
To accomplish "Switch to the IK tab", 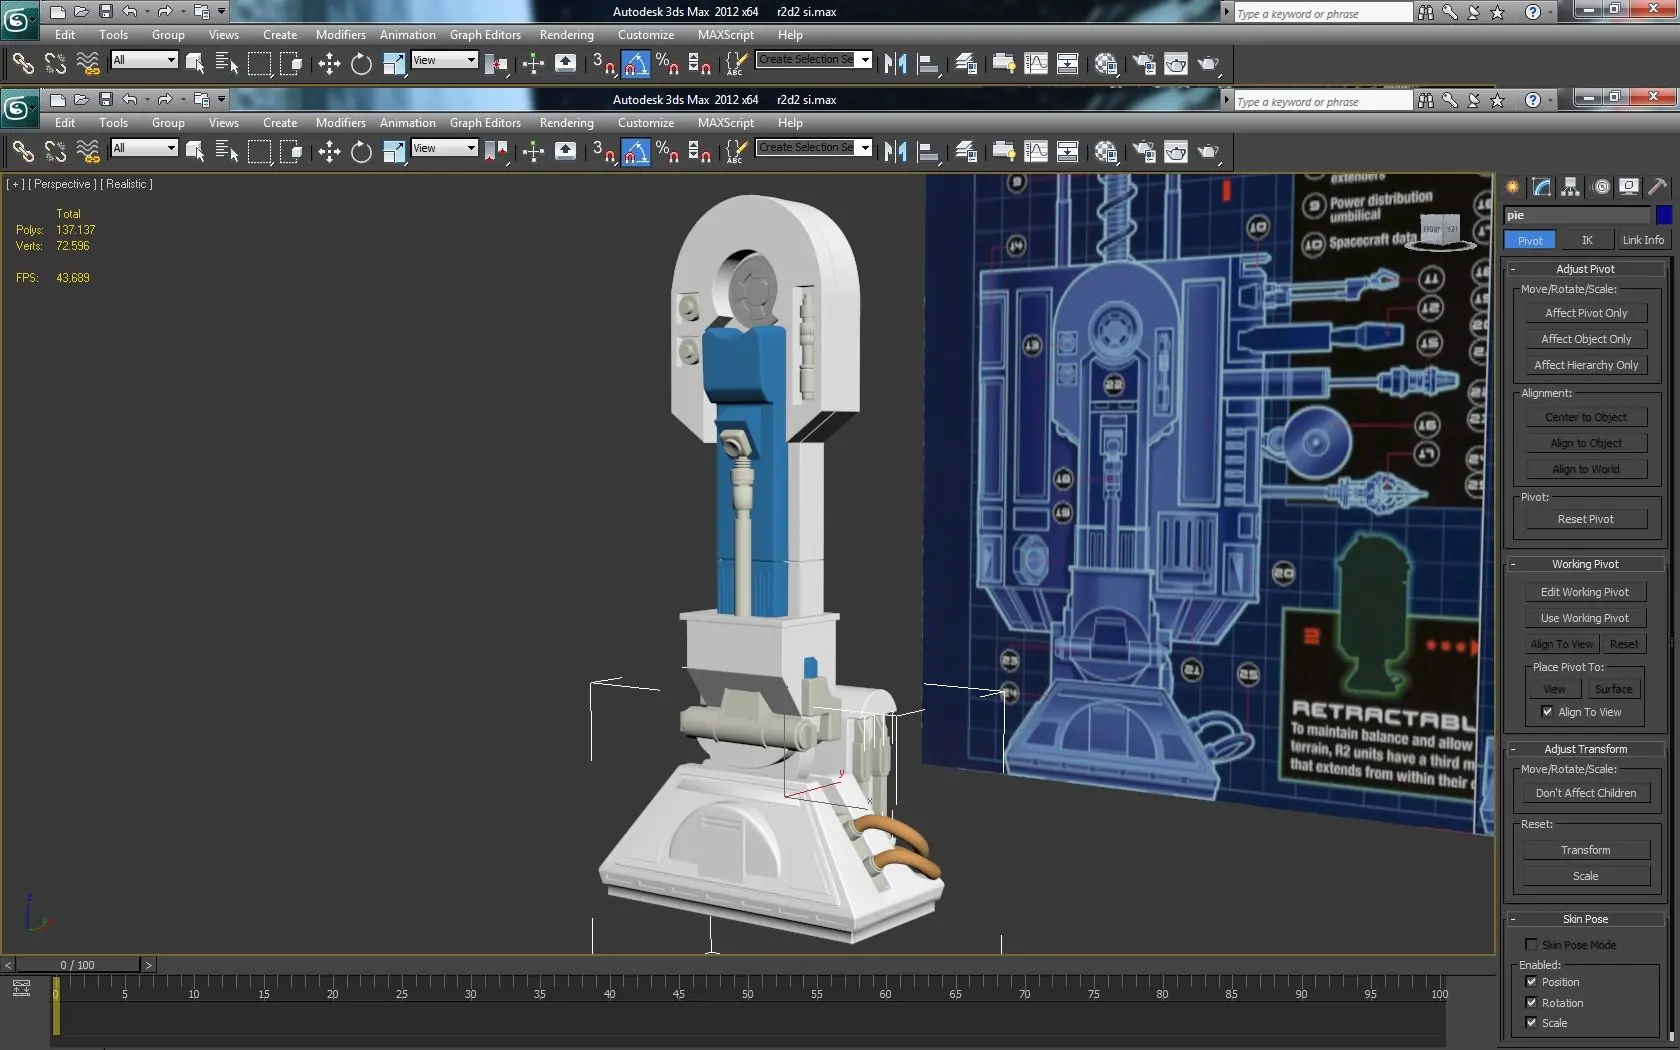I will (x=1587, y=240).
